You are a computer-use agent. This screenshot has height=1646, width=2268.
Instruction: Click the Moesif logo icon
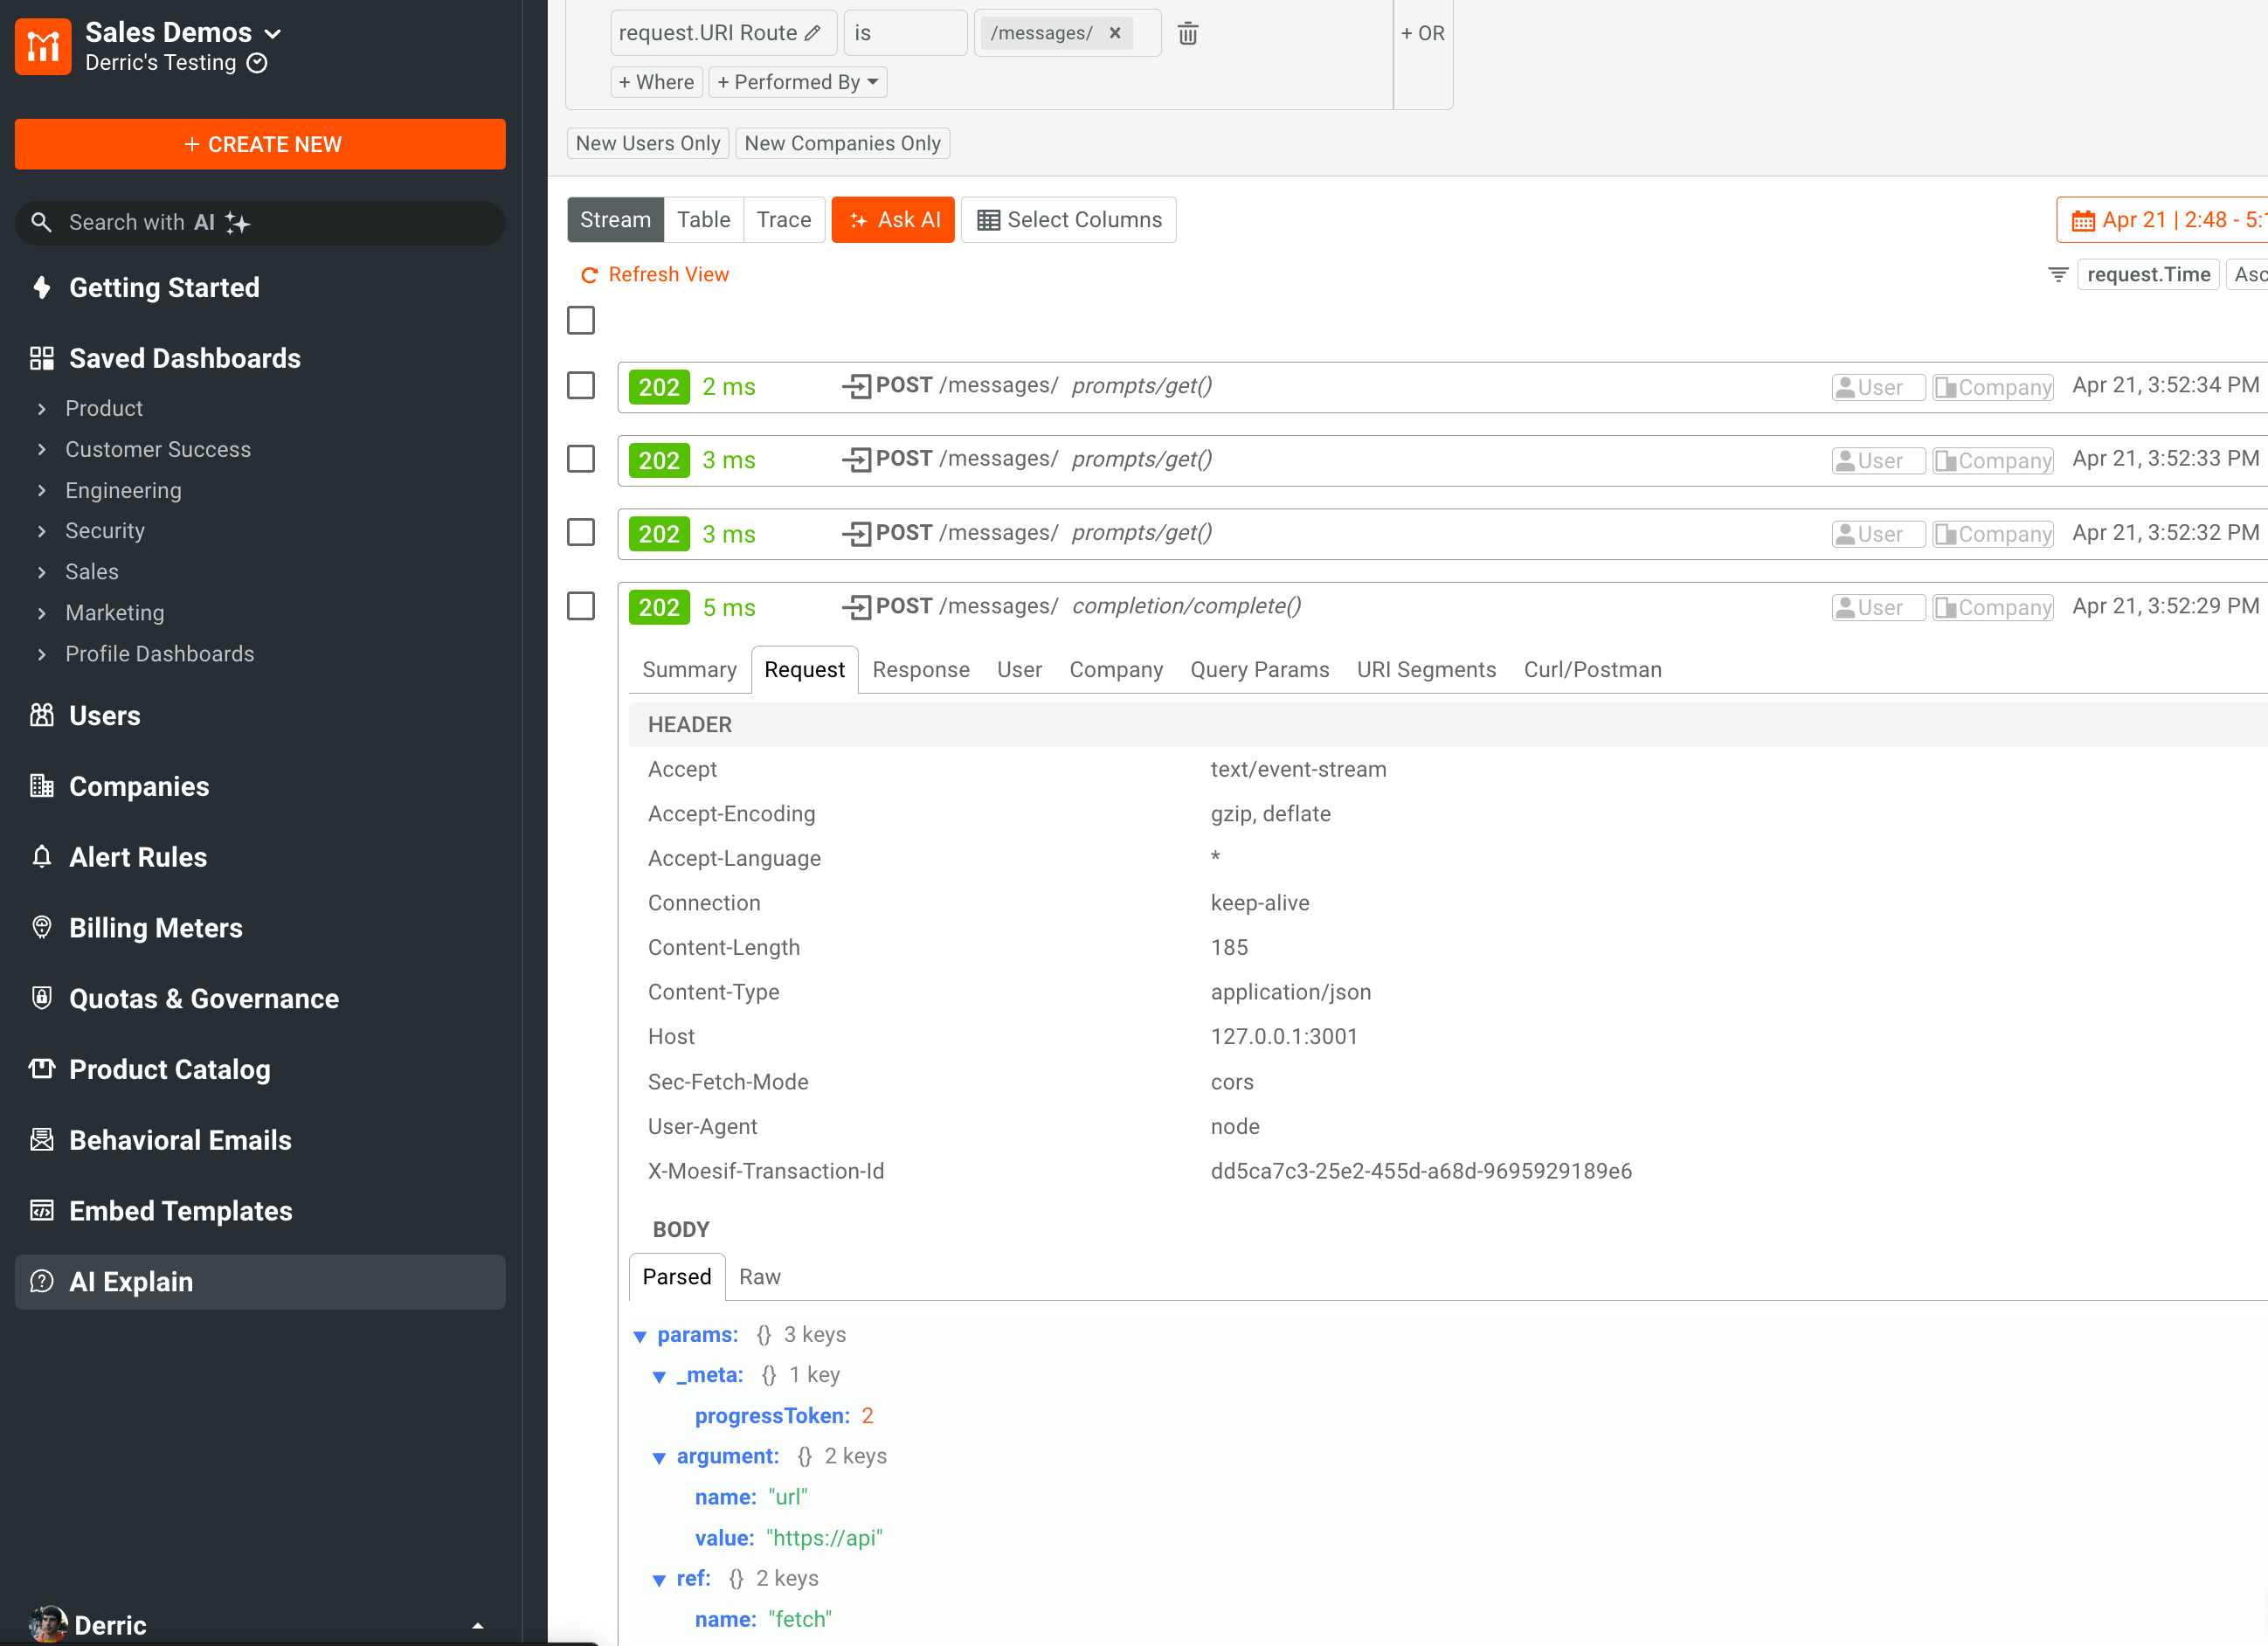(x=43, y=46)
